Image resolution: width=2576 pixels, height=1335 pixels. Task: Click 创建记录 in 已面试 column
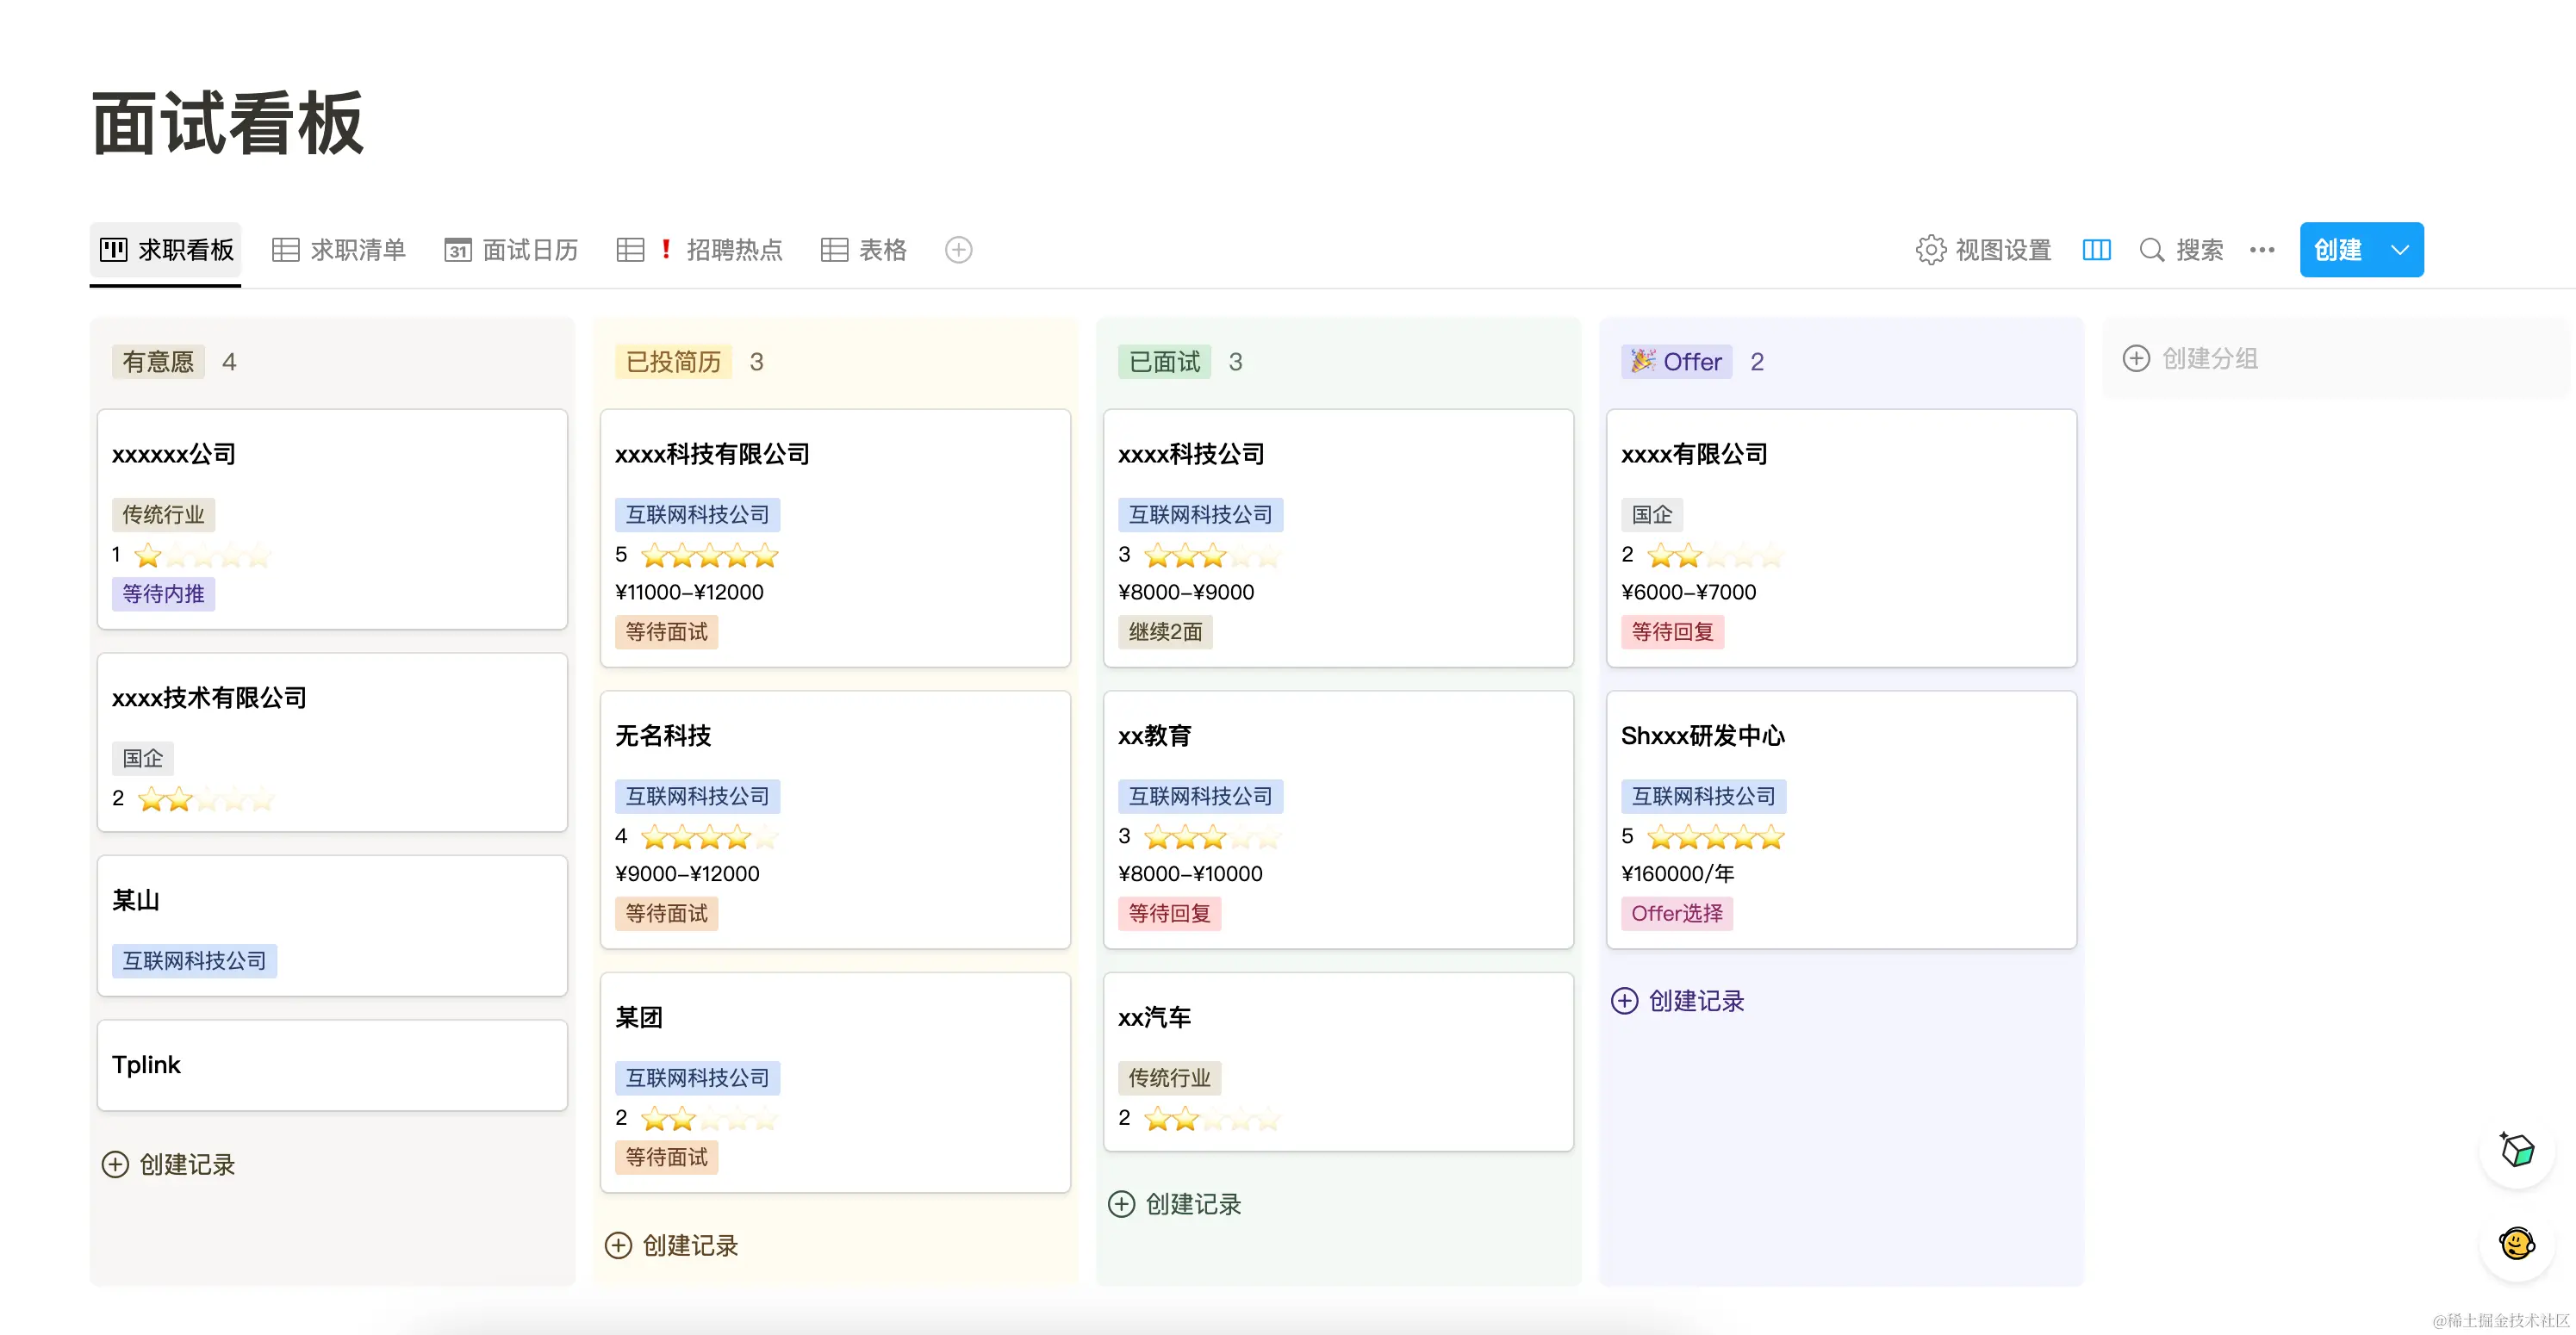click(x=1174, y=1204)
